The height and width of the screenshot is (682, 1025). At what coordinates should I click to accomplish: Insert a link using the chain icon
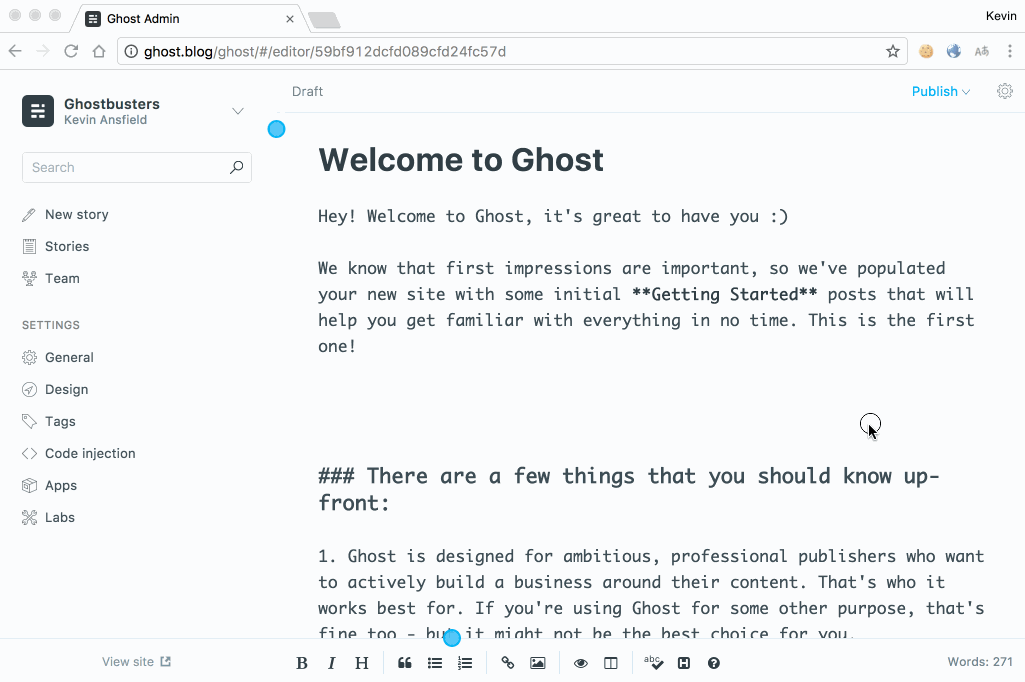pos(507,663)
